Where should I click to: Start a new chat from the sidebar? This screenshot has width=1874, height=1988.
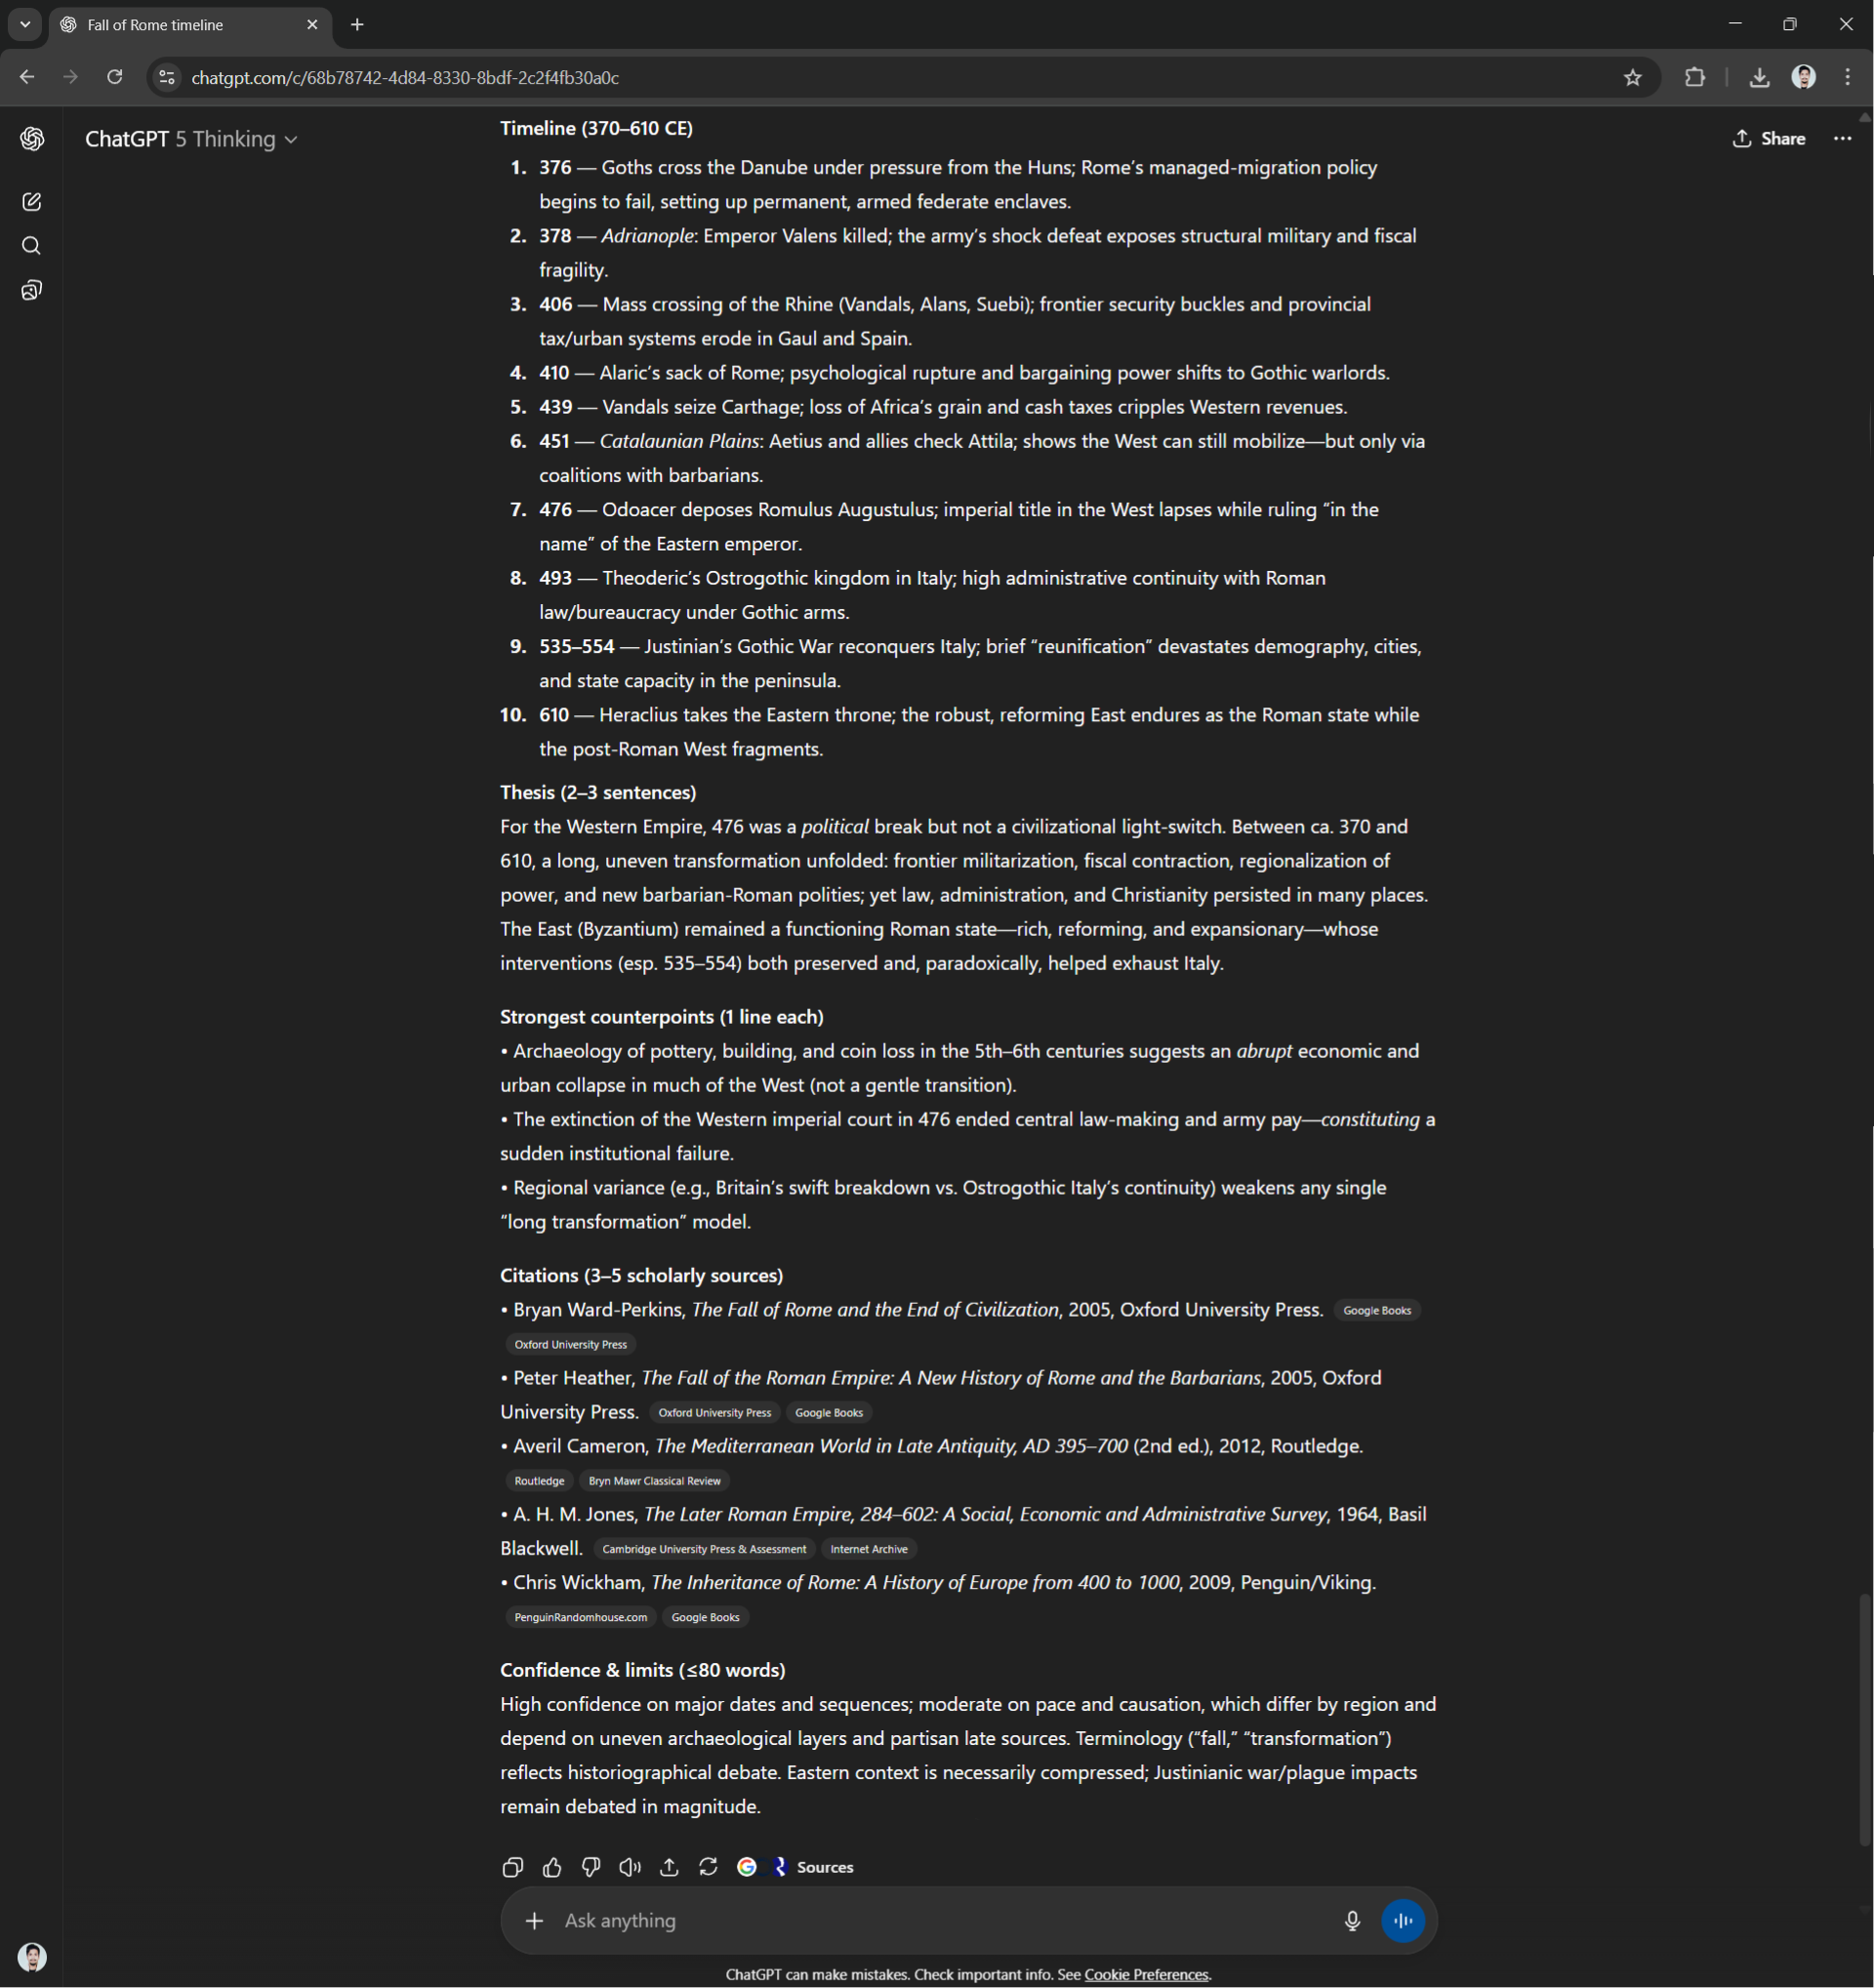32,202
